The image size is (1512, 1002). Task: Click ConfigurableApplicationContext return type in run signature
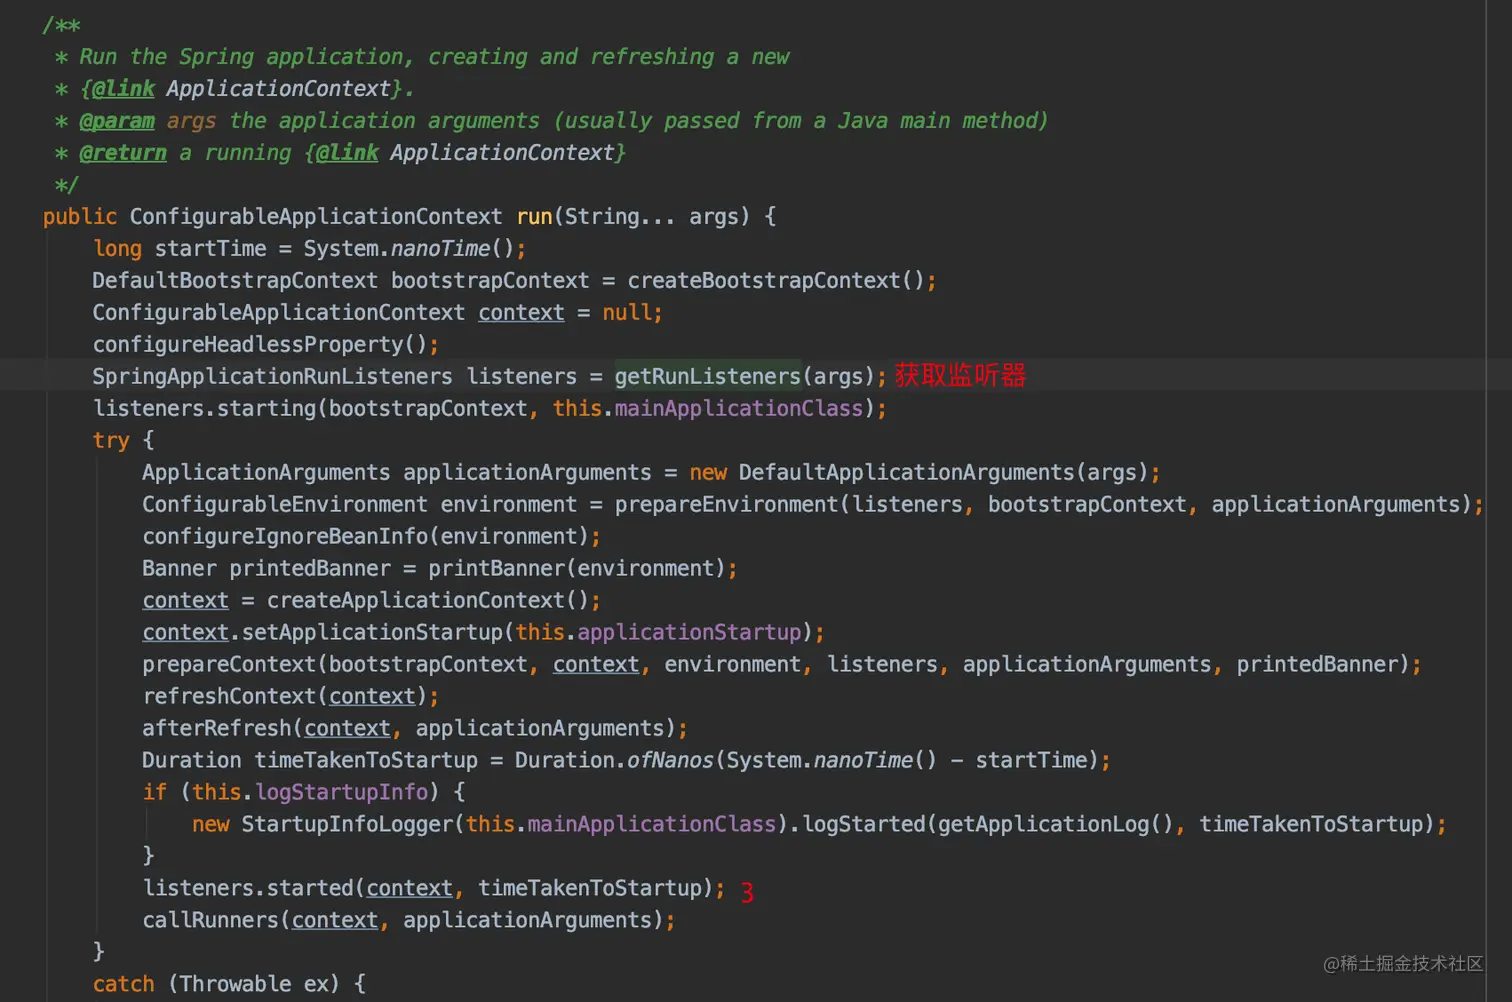pyautogui.click(x=316, y=217)
